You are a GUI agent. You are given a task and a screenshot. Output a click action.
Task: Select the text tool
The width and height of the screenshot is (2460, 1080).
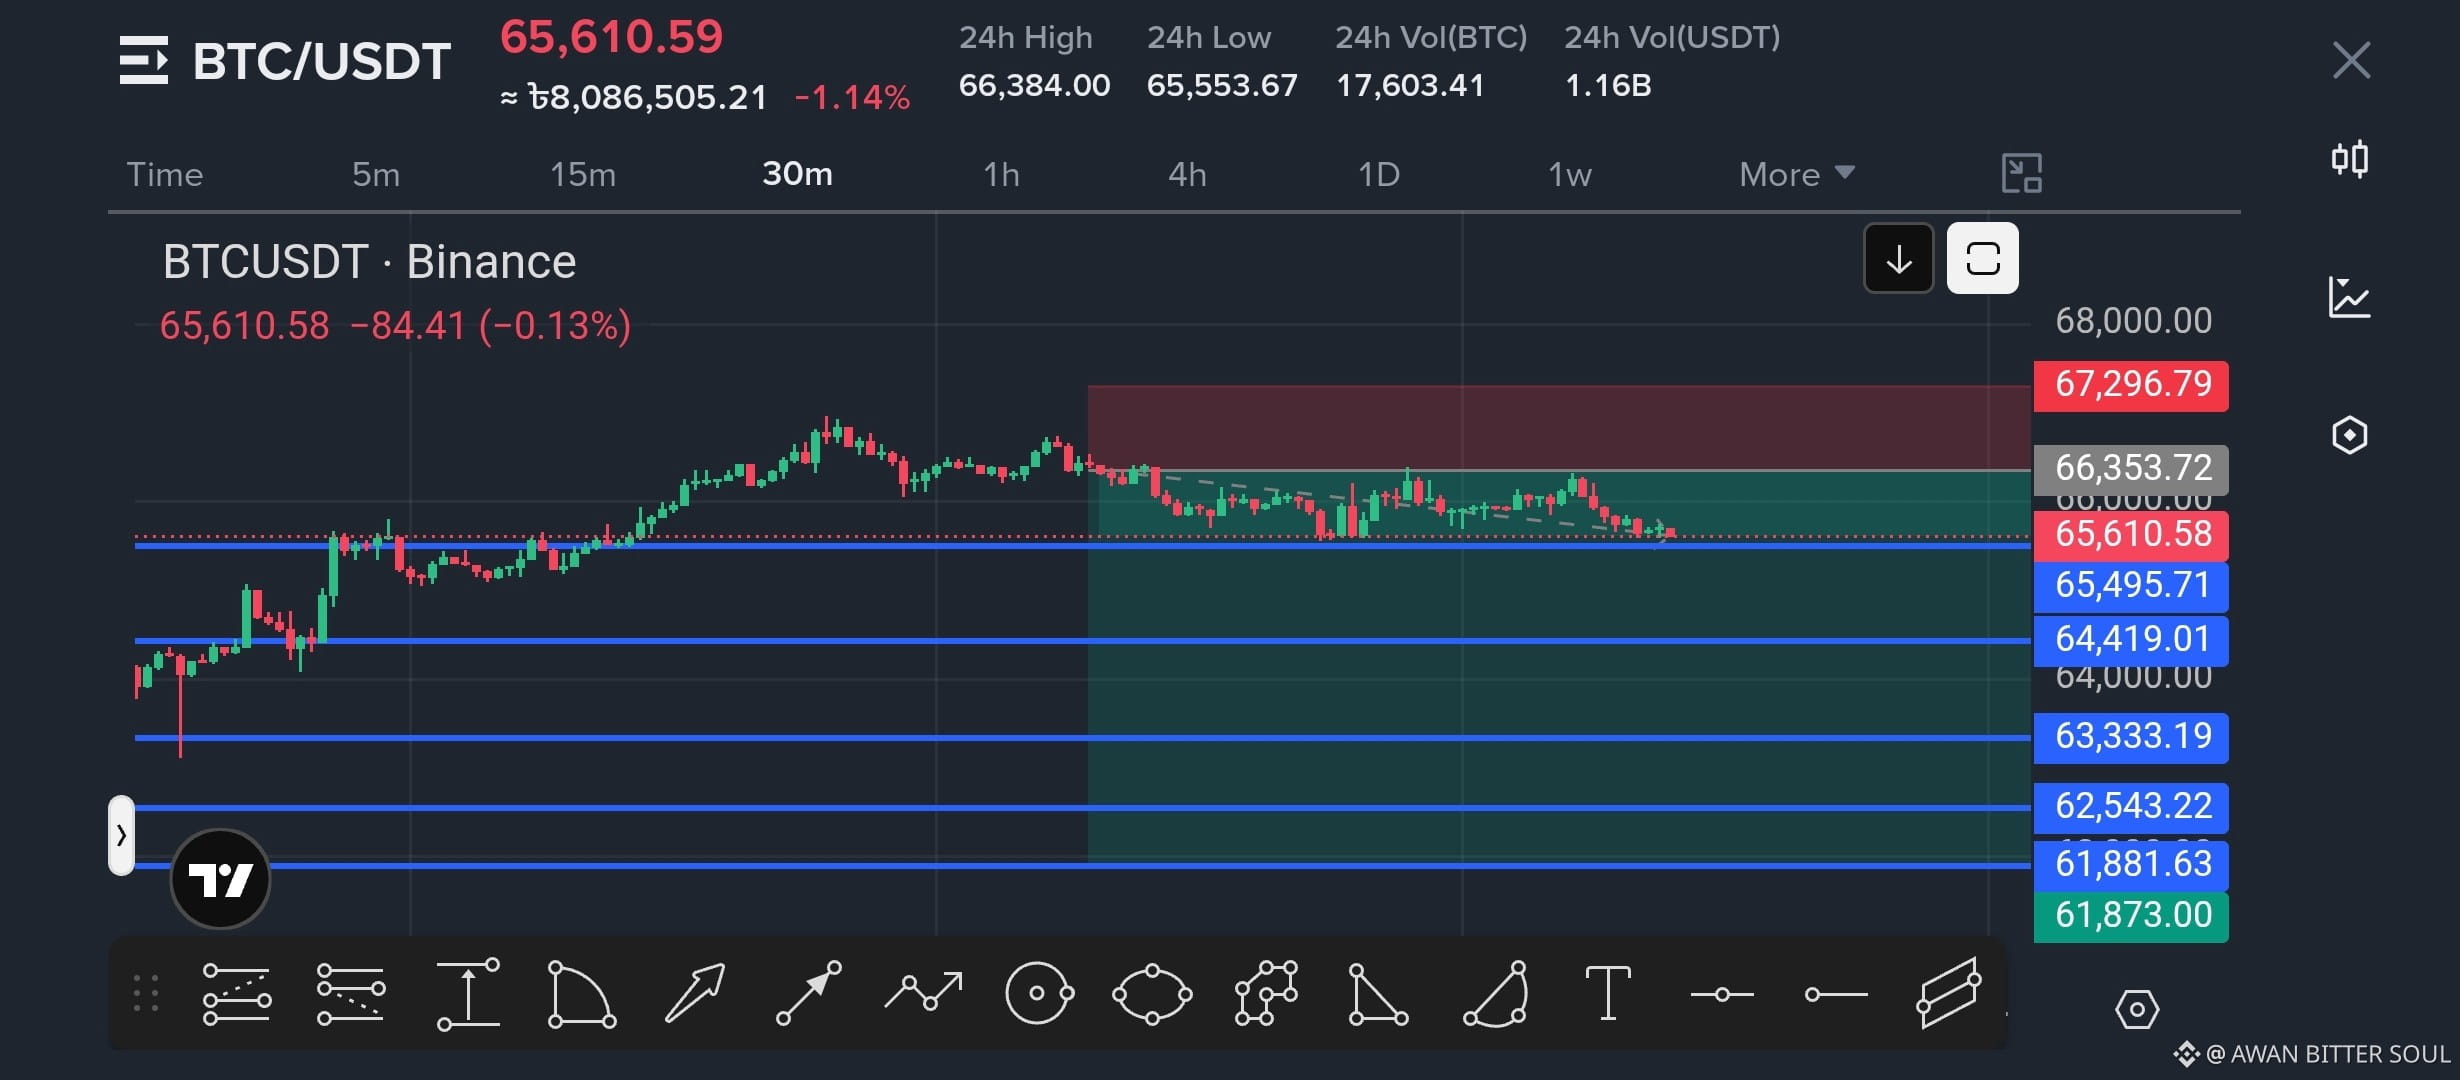pos(1608,993)
